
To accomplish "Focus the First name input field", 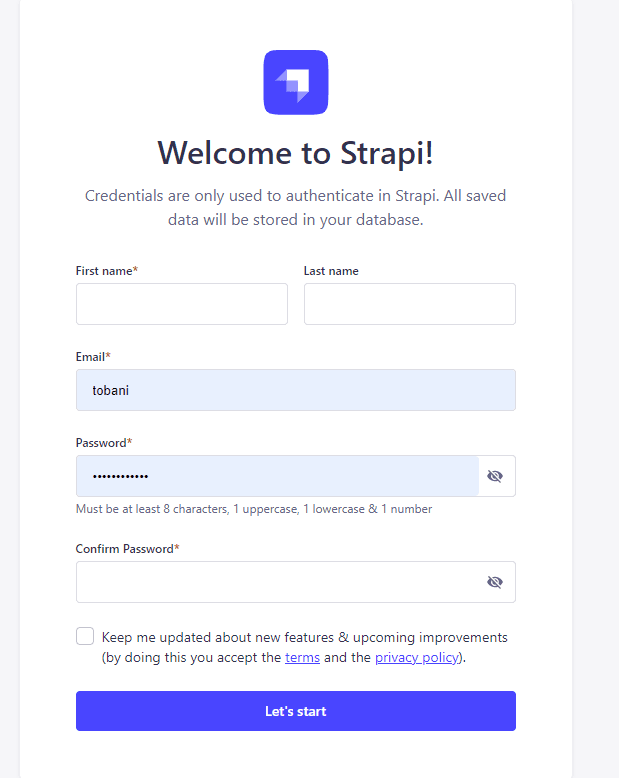I will (182, 304).
